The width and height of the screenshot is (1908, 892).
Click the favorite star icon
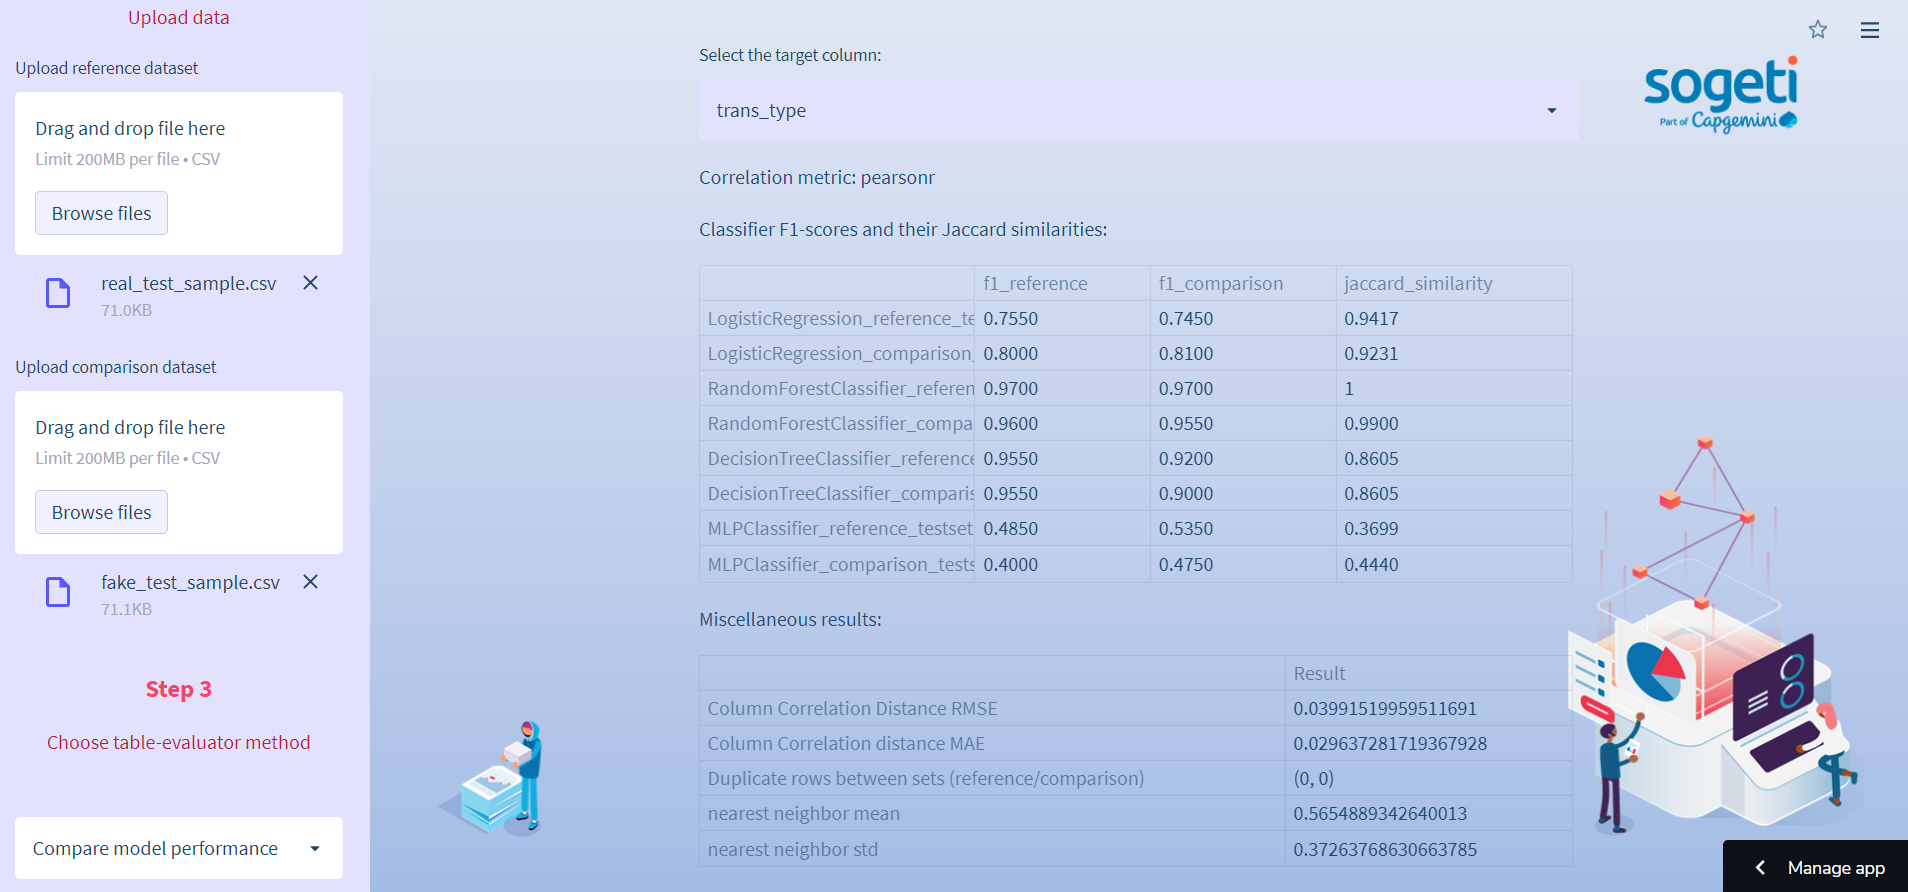pyautogui.click(x=1817, y=30)
